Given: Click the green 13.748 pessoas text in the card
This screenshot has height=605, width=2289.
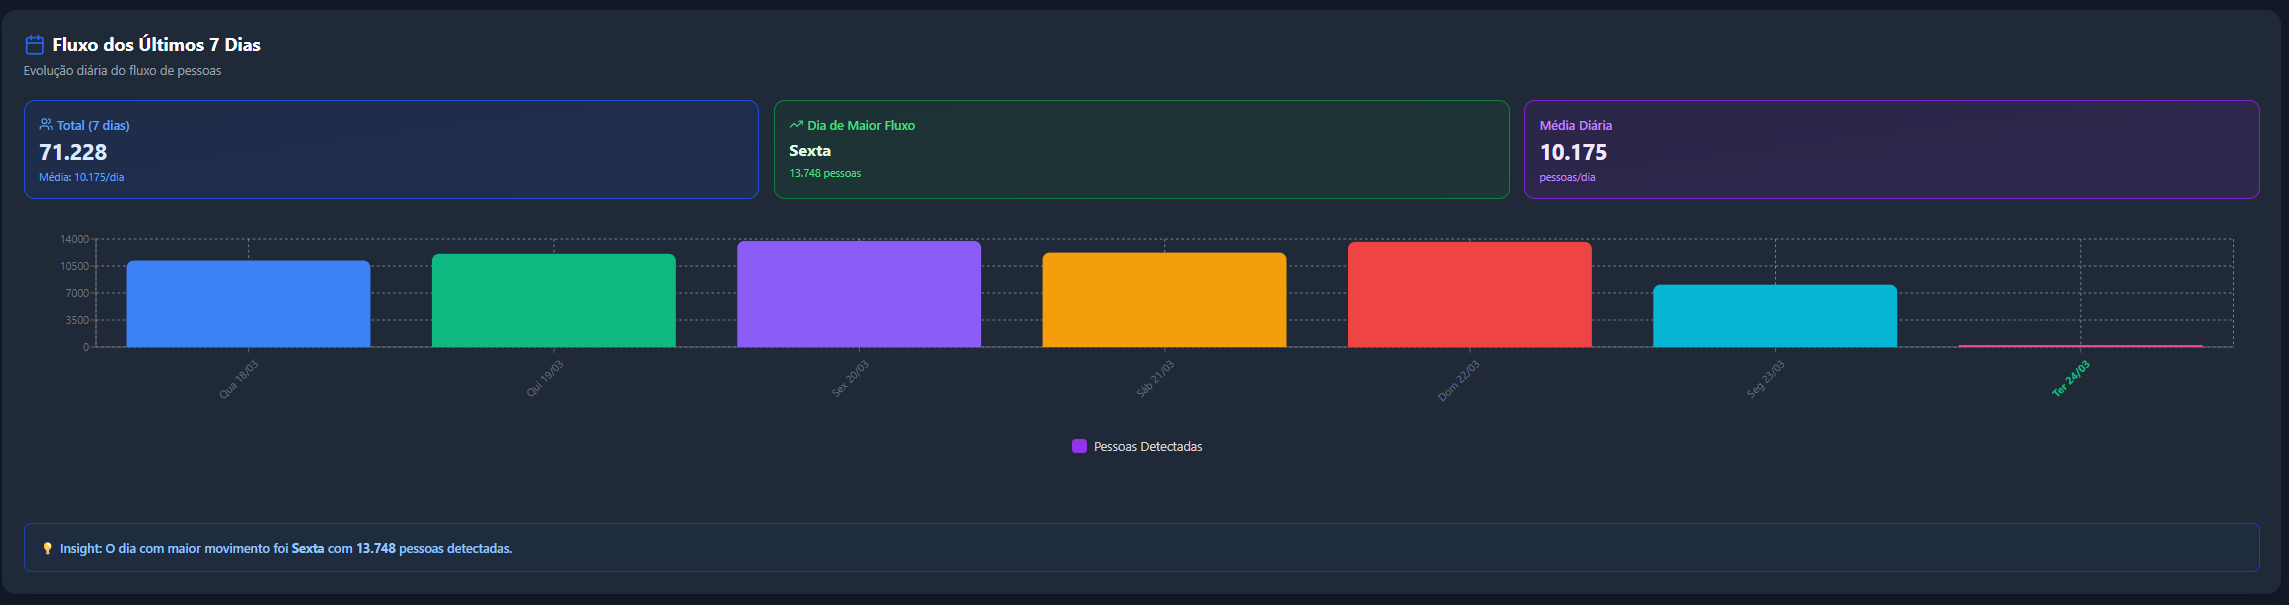Looking at the screenshot, I should click(x=825, y=173).
